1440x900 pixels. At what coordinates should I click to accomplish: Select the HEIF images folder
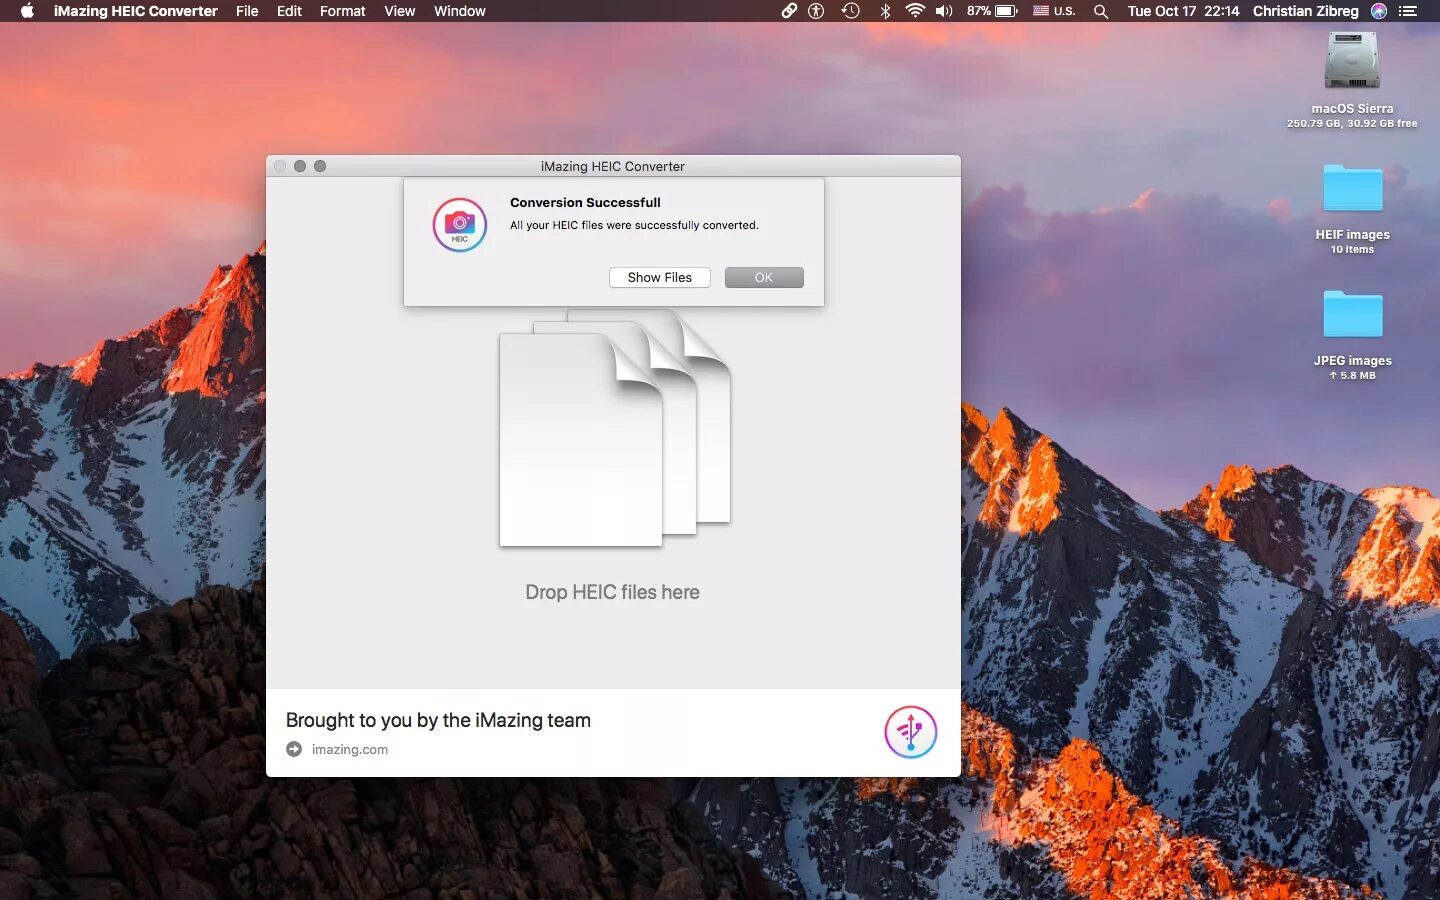tap(1352, 188)
